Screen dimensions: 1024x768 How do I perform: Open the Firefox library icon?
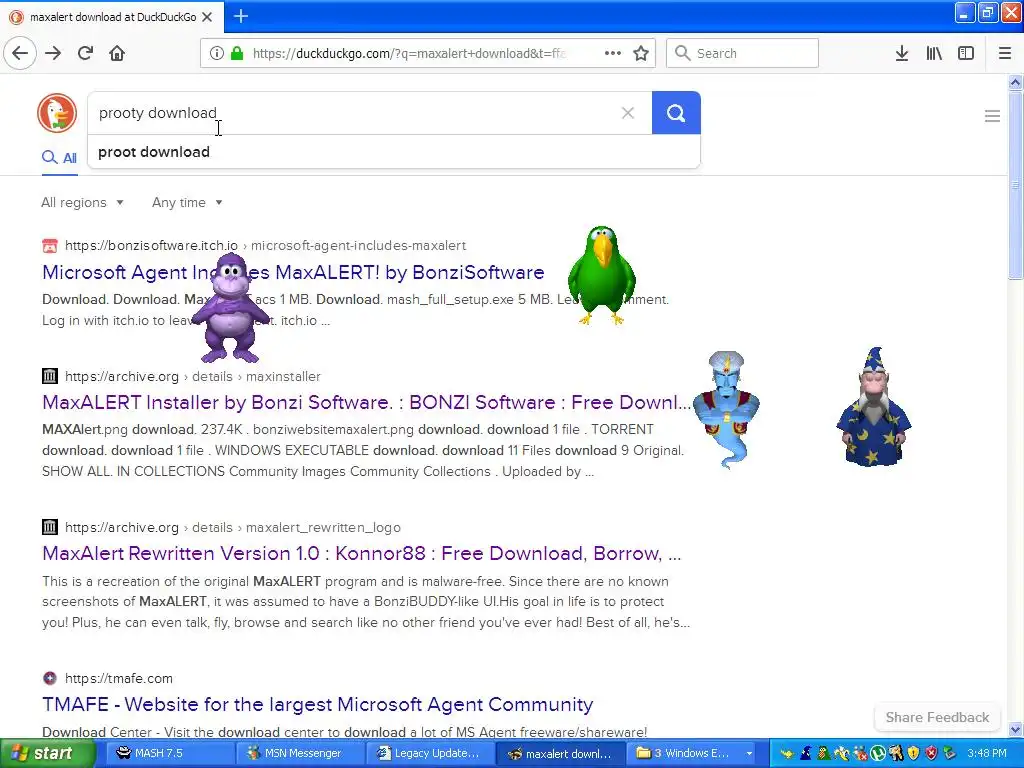(934, 53)
